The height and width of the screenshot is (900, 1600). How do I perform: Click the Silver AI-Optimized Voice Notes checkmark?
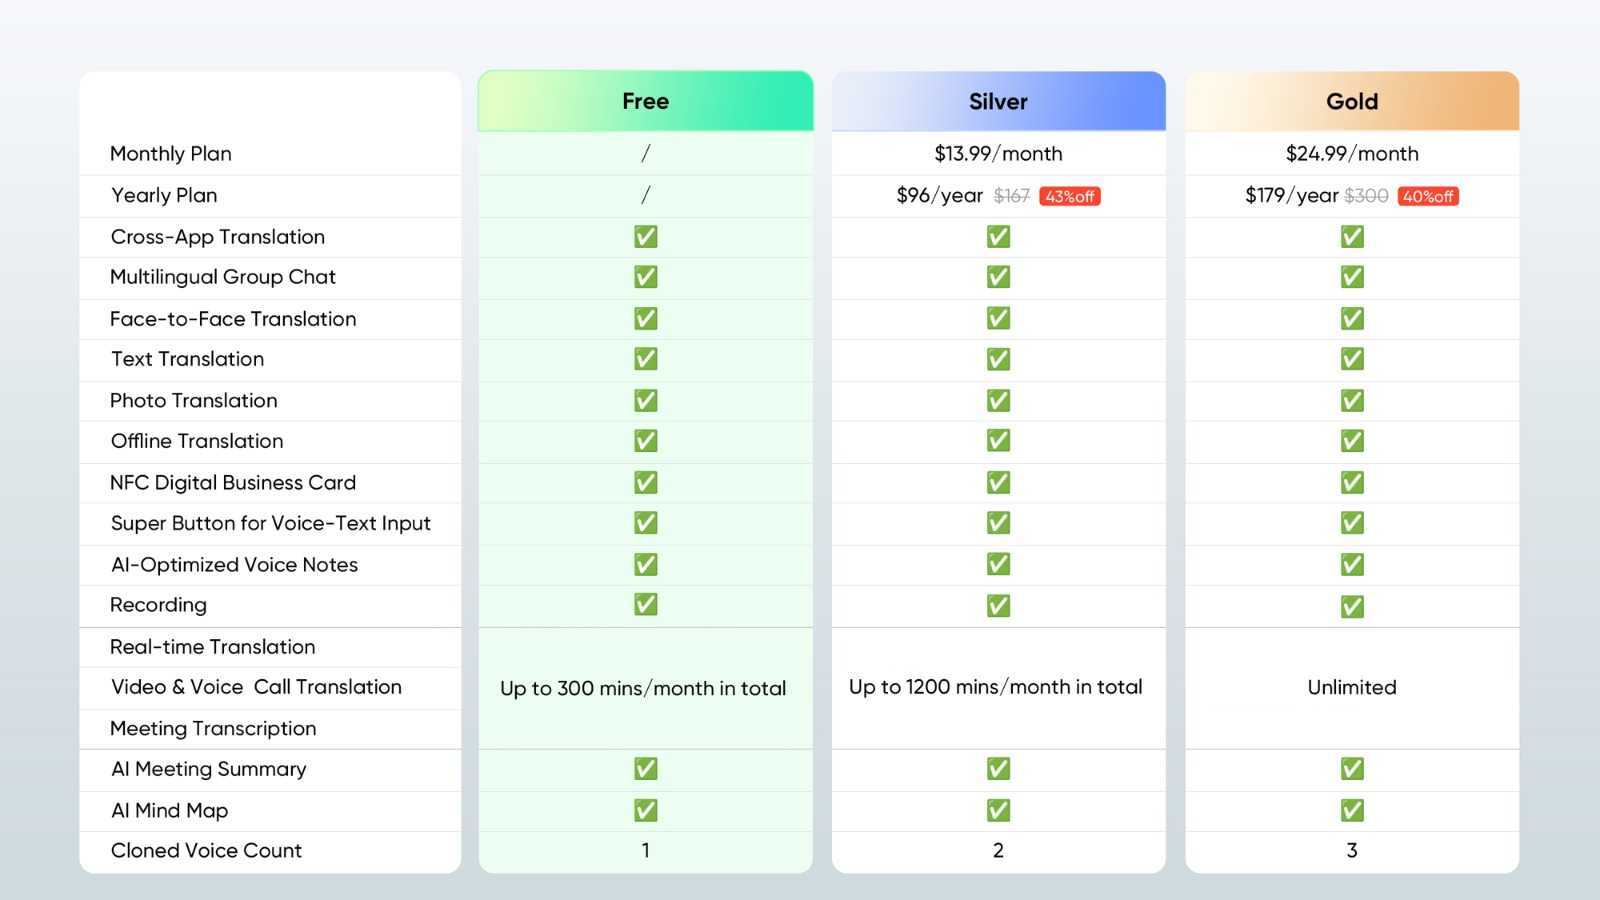[x=998, y=564]
